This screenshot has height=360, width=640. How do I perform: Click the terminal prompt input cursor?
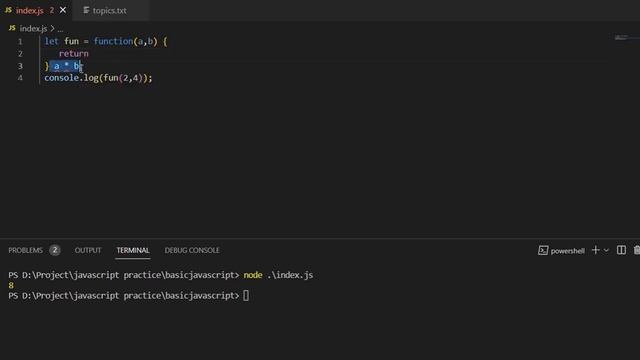point(246,296)
